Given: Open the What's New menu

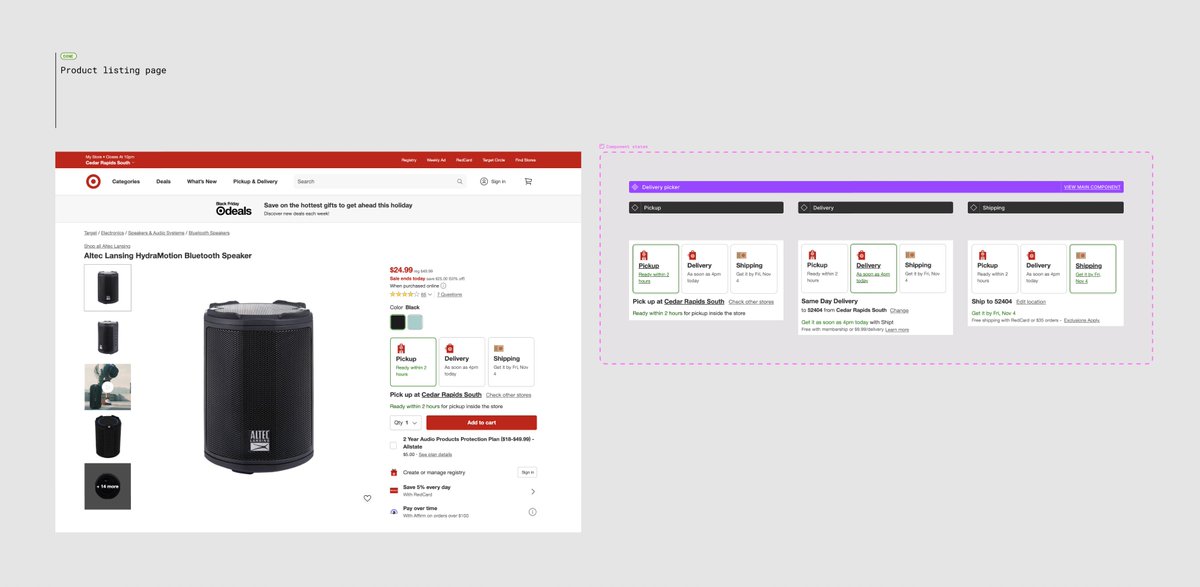Looking at the screenshot, I should pyautogui.click(x=202, y=182).
